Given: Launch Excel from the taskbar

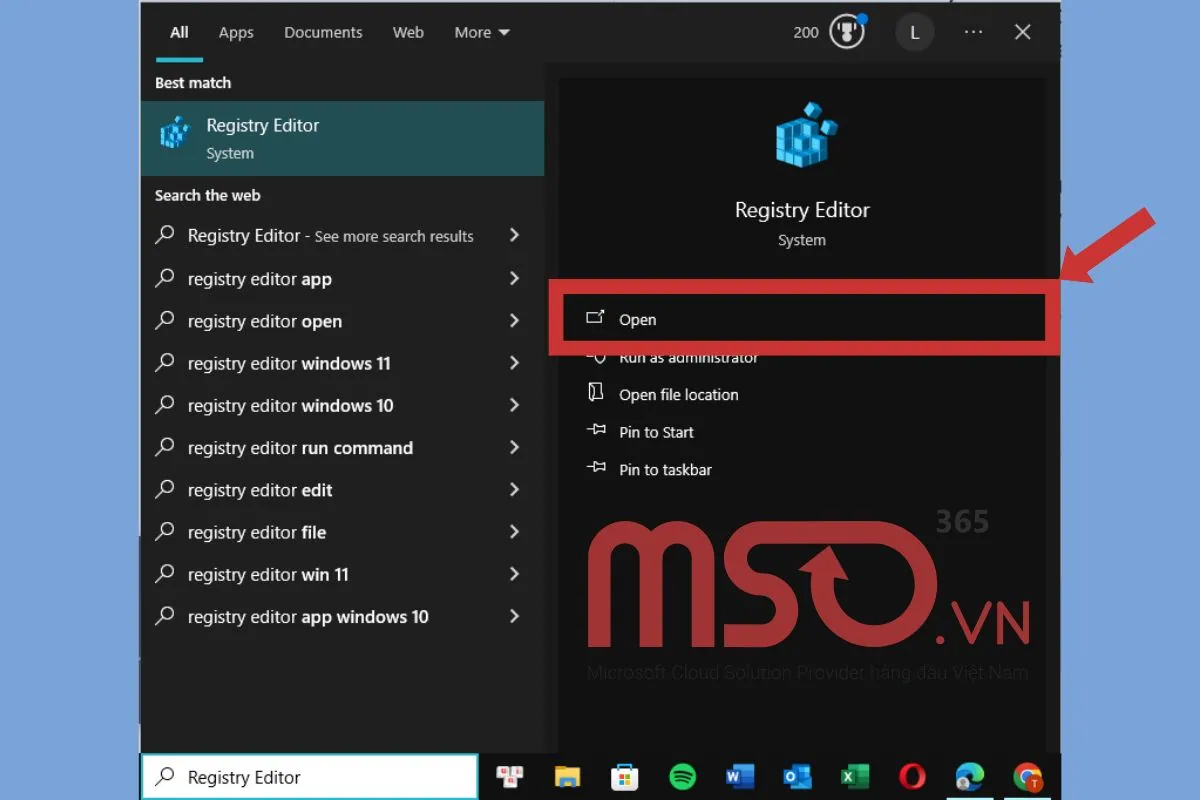Looking at the screenshot, I should coord(854,777).
